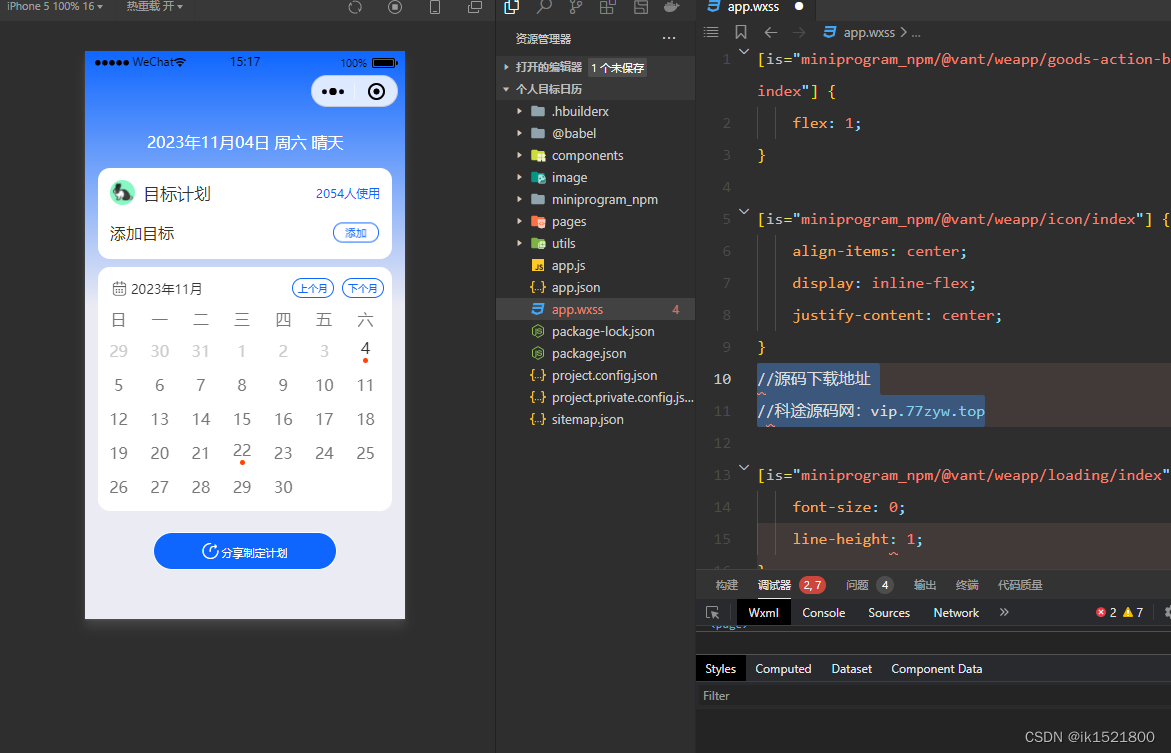This screenshot has height=753, width=1171.
Task: Expand the .hbuilderx folder
Action: point(520,111)
